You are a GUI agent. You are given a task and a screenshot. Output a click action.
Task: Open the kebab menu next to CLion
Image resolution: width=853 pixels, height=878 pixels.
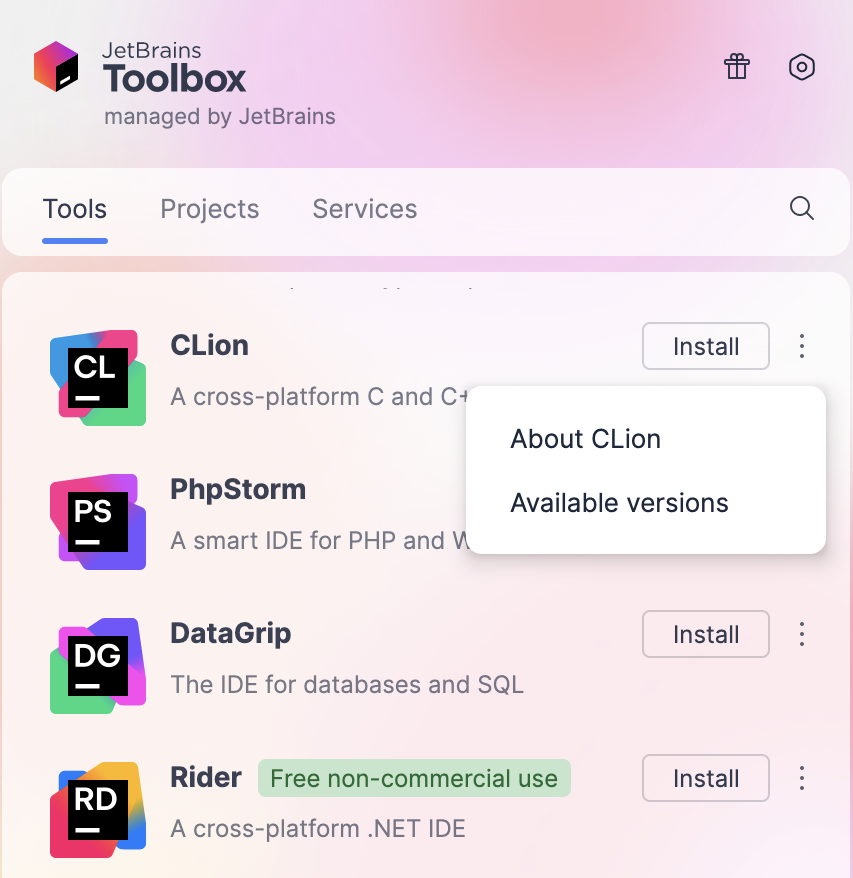click(801, 346)
